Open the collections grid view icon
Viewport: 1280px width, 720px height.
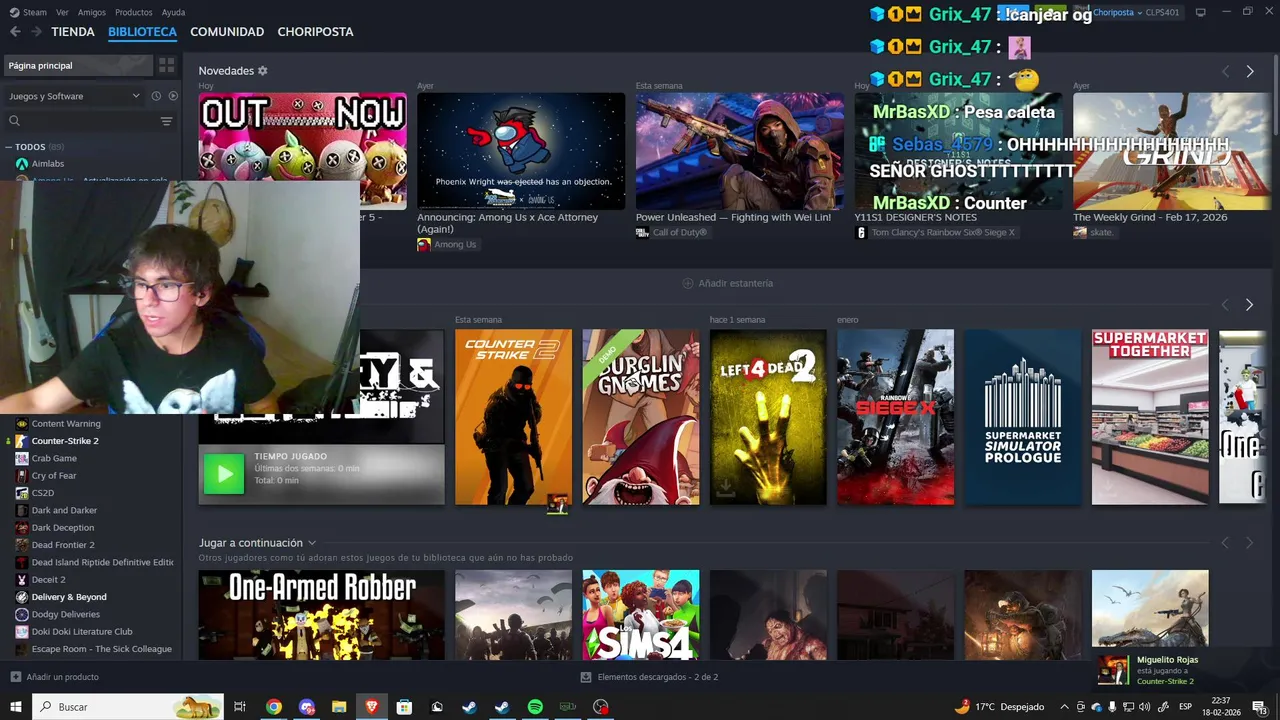166,65
